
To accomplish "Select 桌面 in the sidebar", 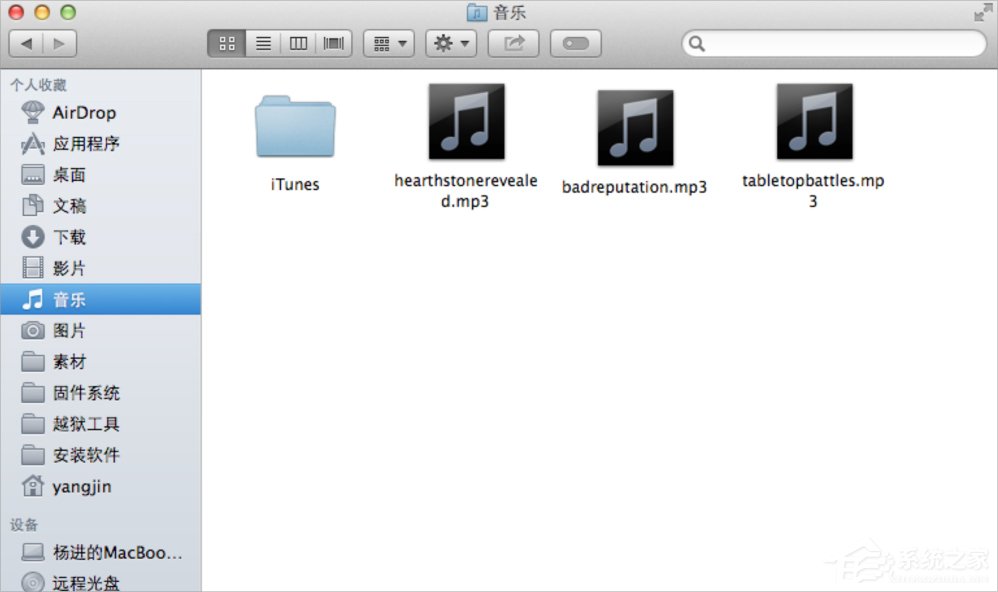I will click(69, 175).
